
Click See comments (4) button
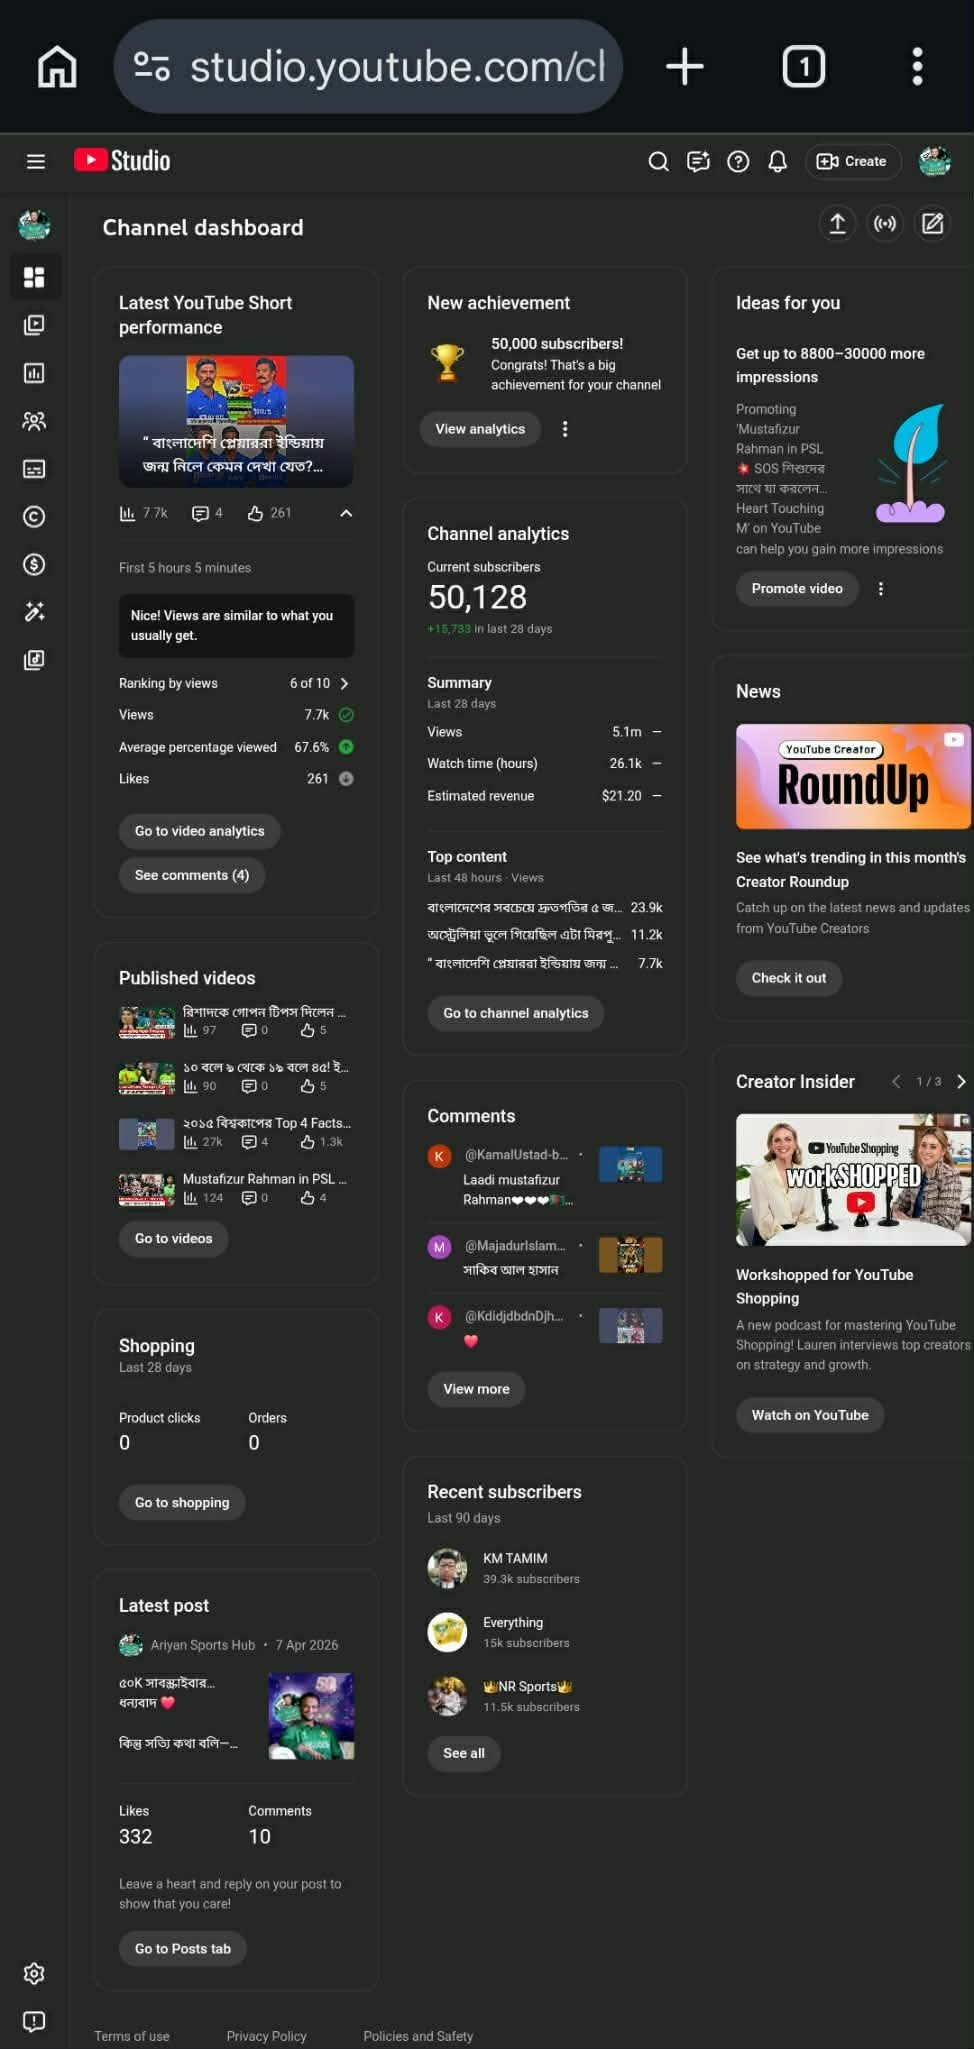pyautogui.click(x=192, y=875)
